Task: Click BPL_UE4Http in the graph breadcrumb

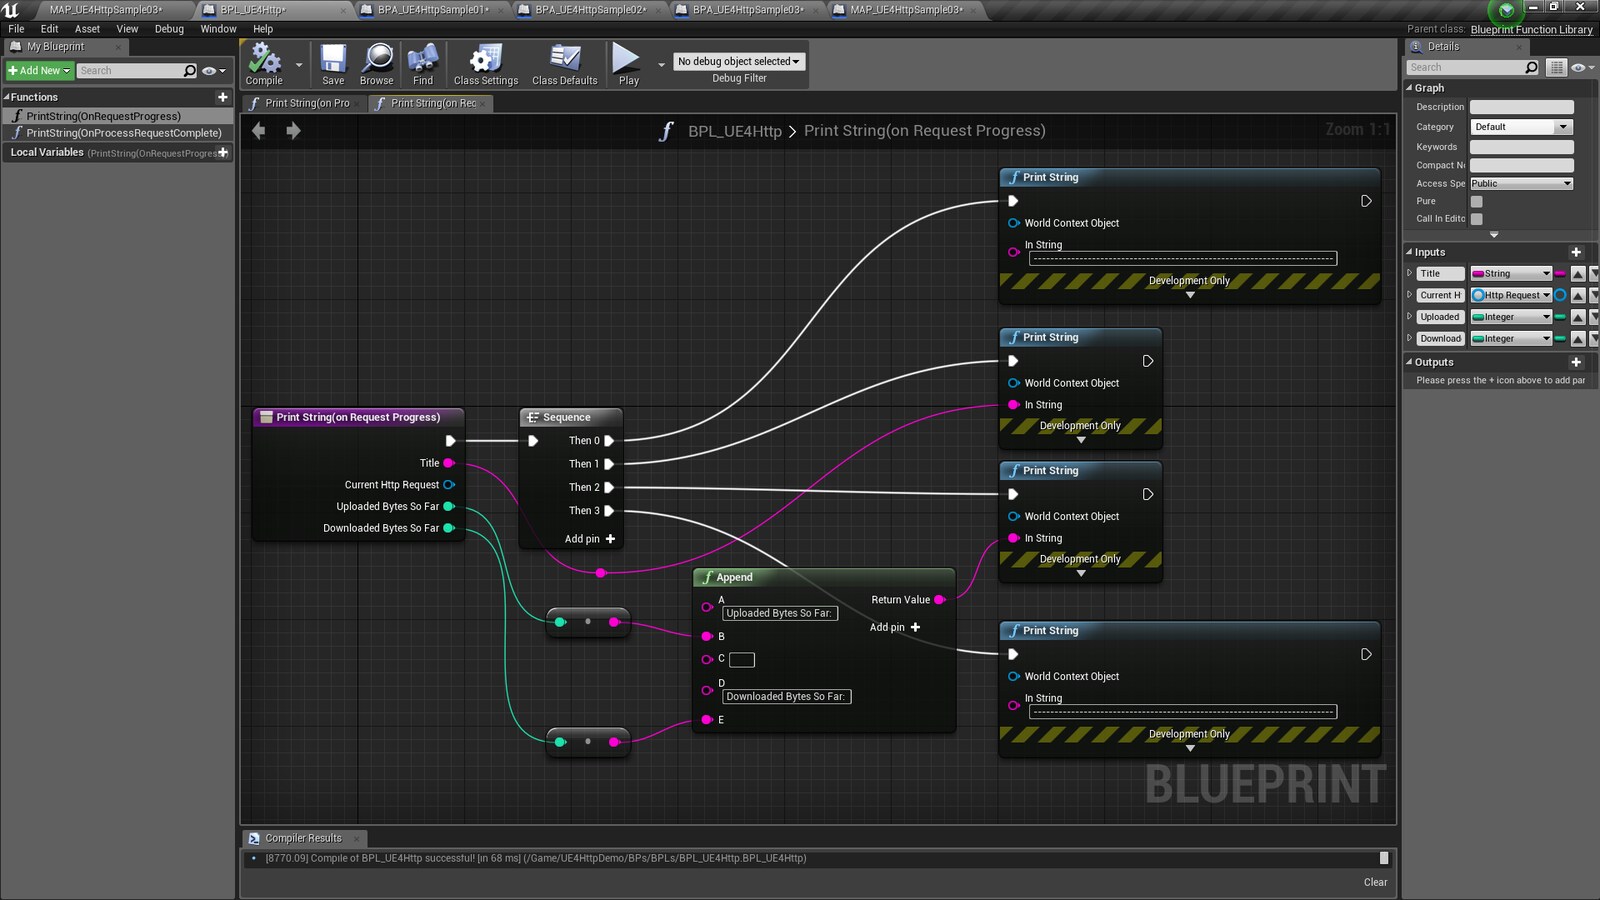Action: coord(735,131)
